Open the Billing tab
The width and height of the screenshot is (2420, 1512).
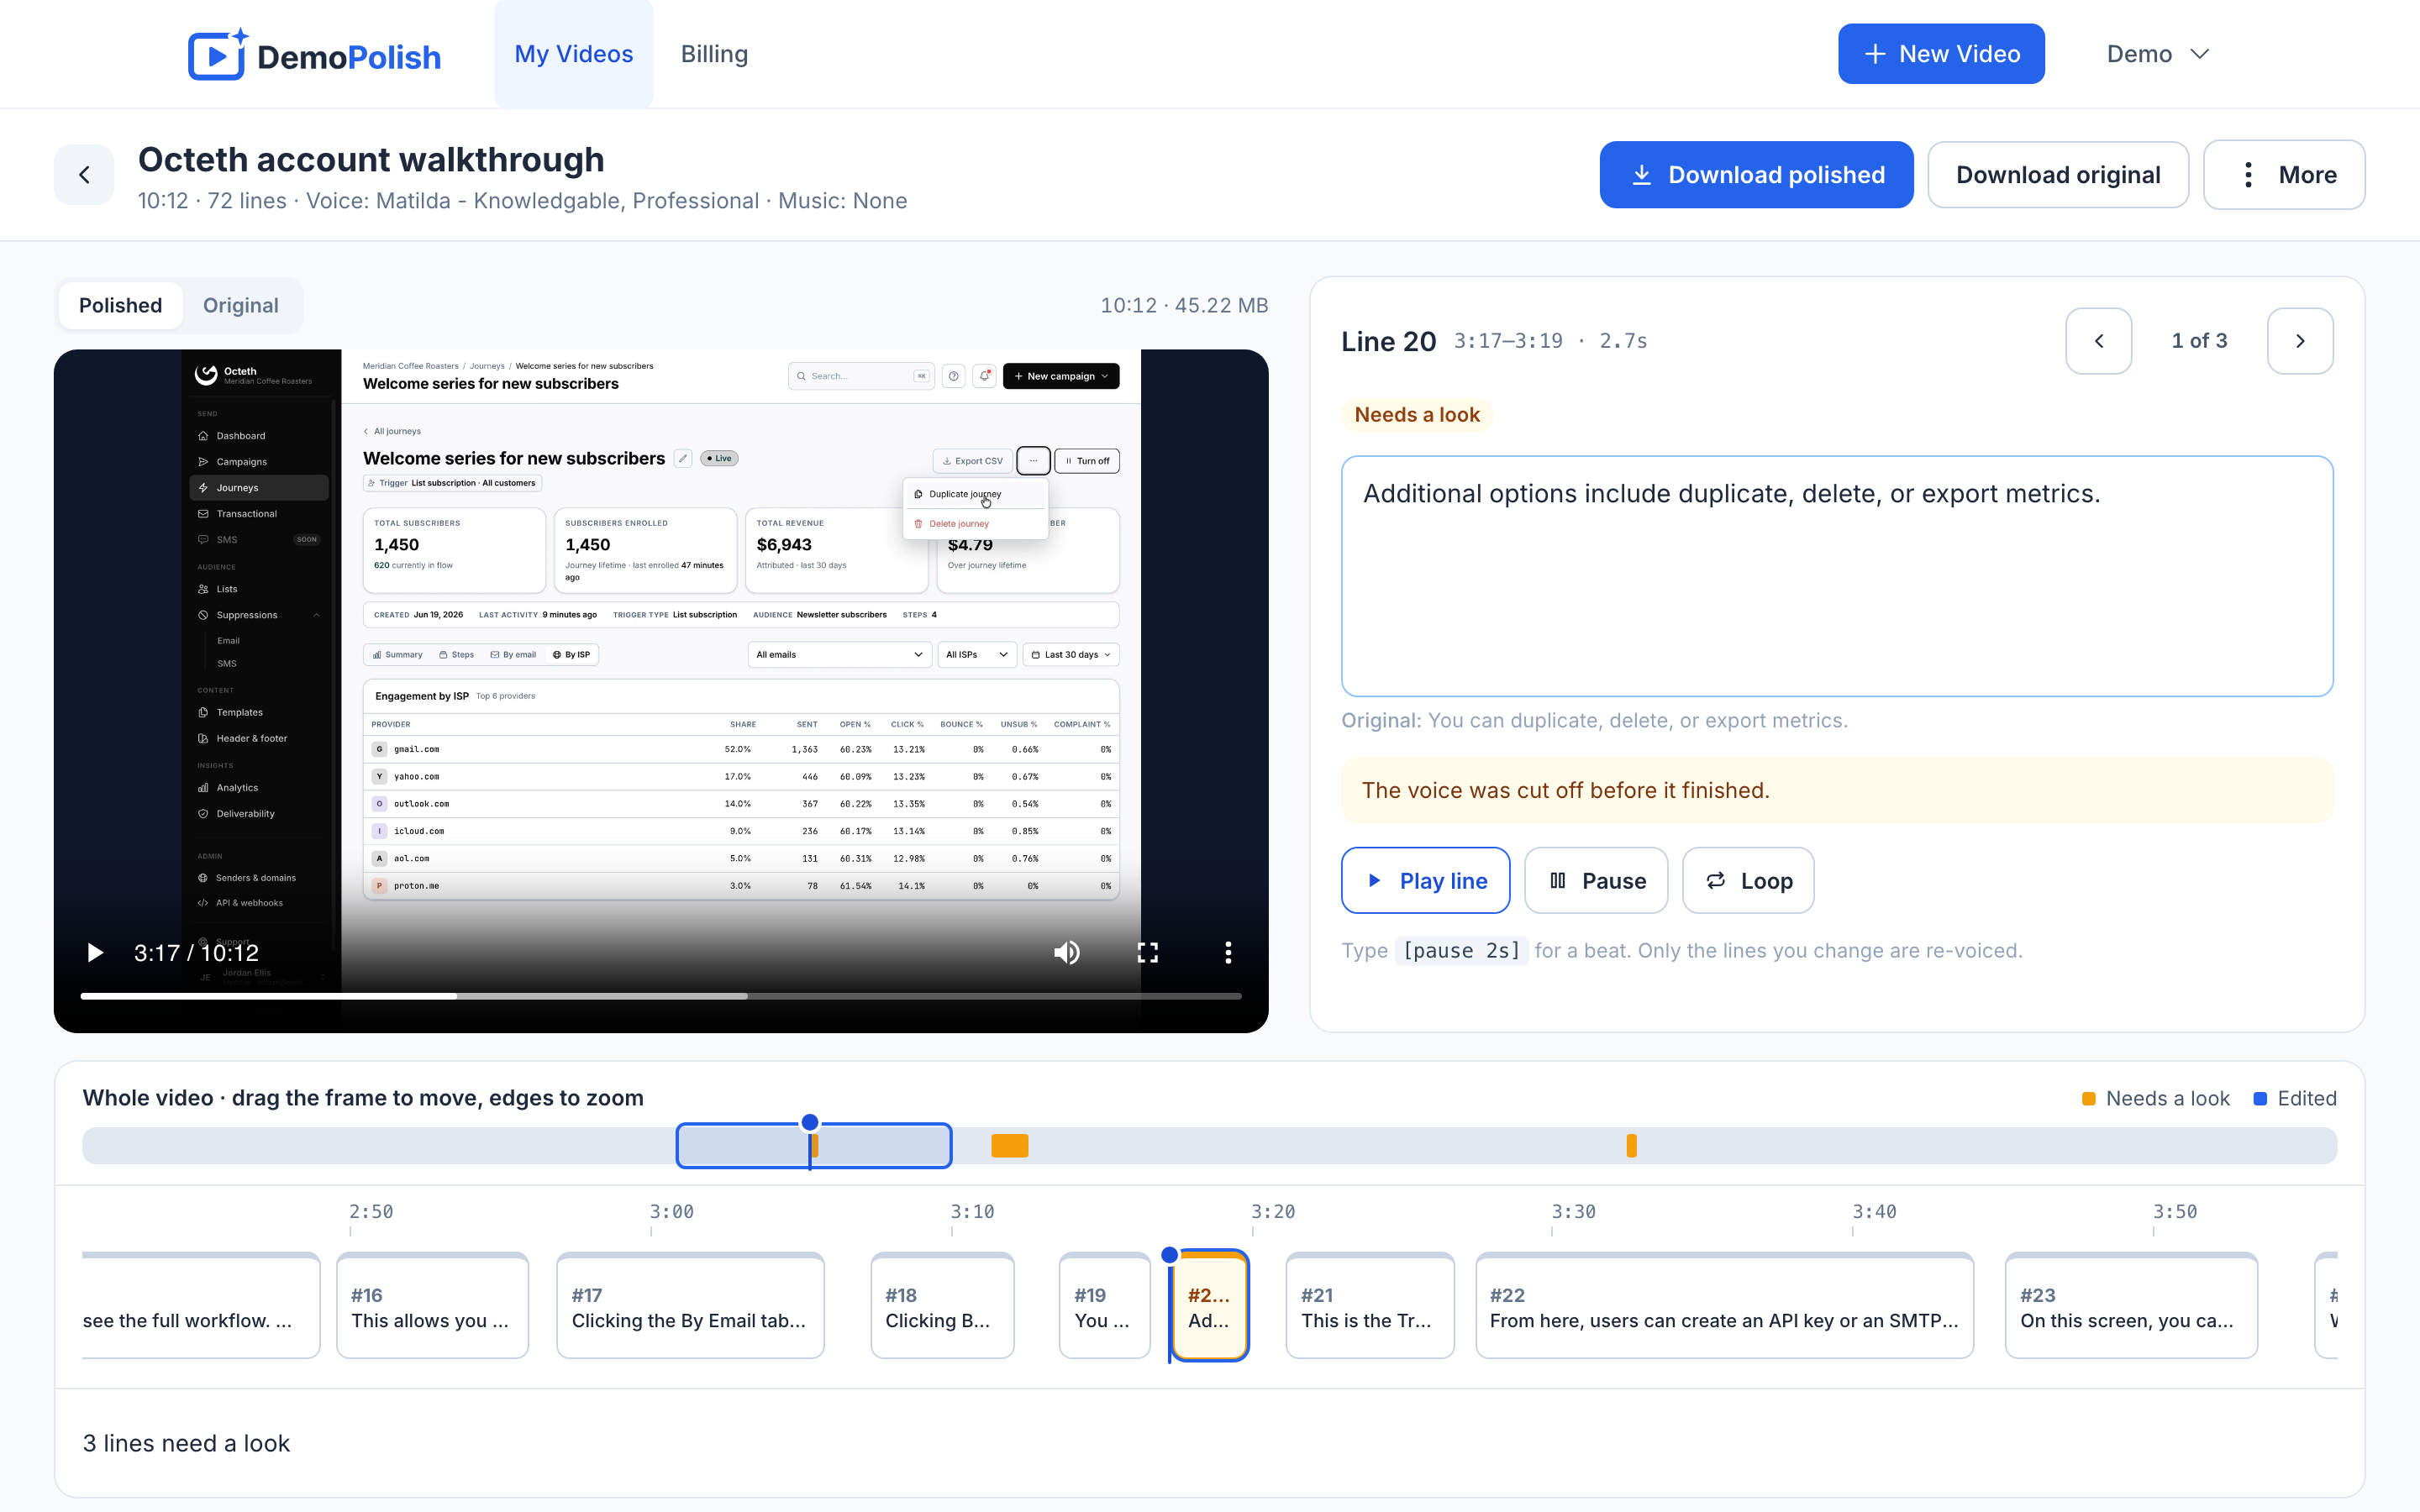coord(714,54)
